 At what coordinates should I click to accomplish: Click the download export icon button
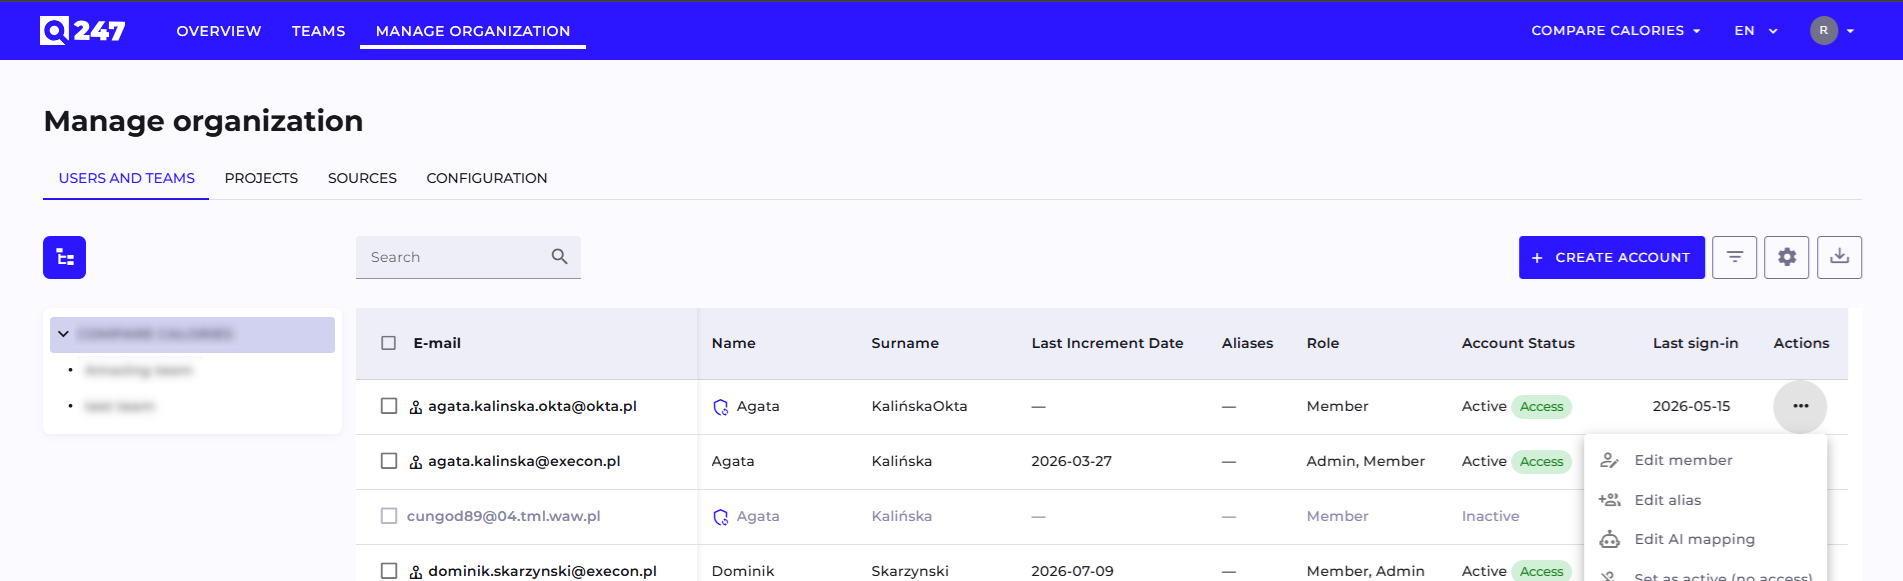click(x=1839, y=257)
